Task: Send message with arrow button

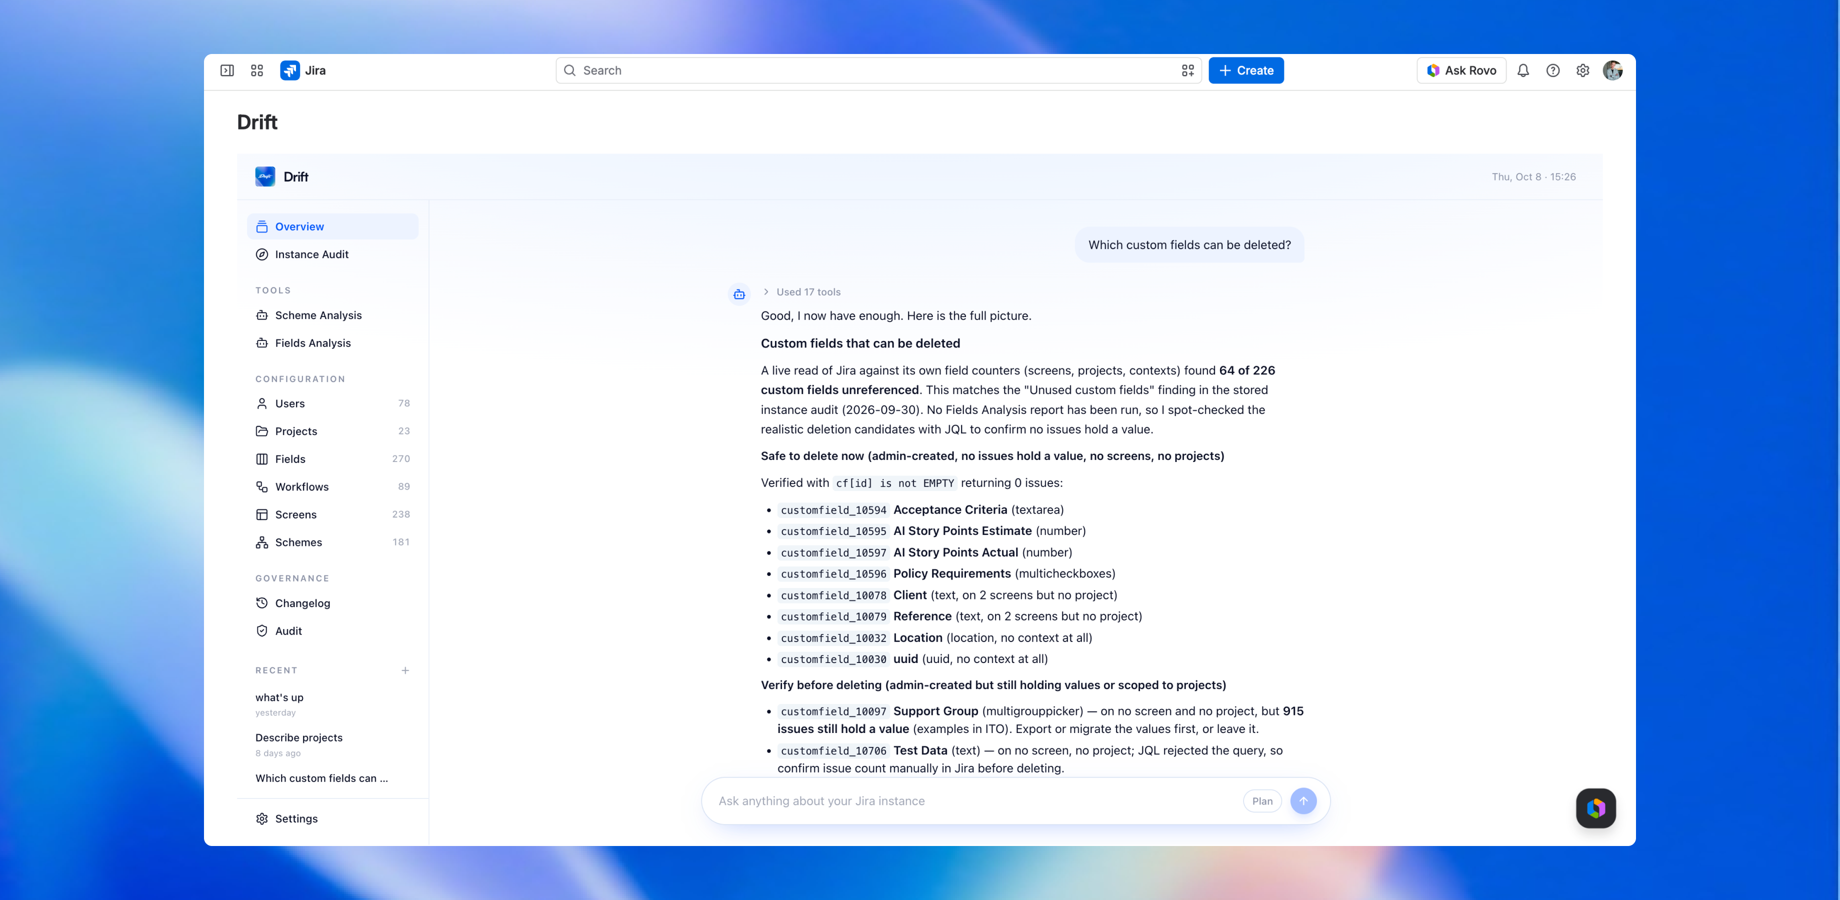Action: (1303, 801)
